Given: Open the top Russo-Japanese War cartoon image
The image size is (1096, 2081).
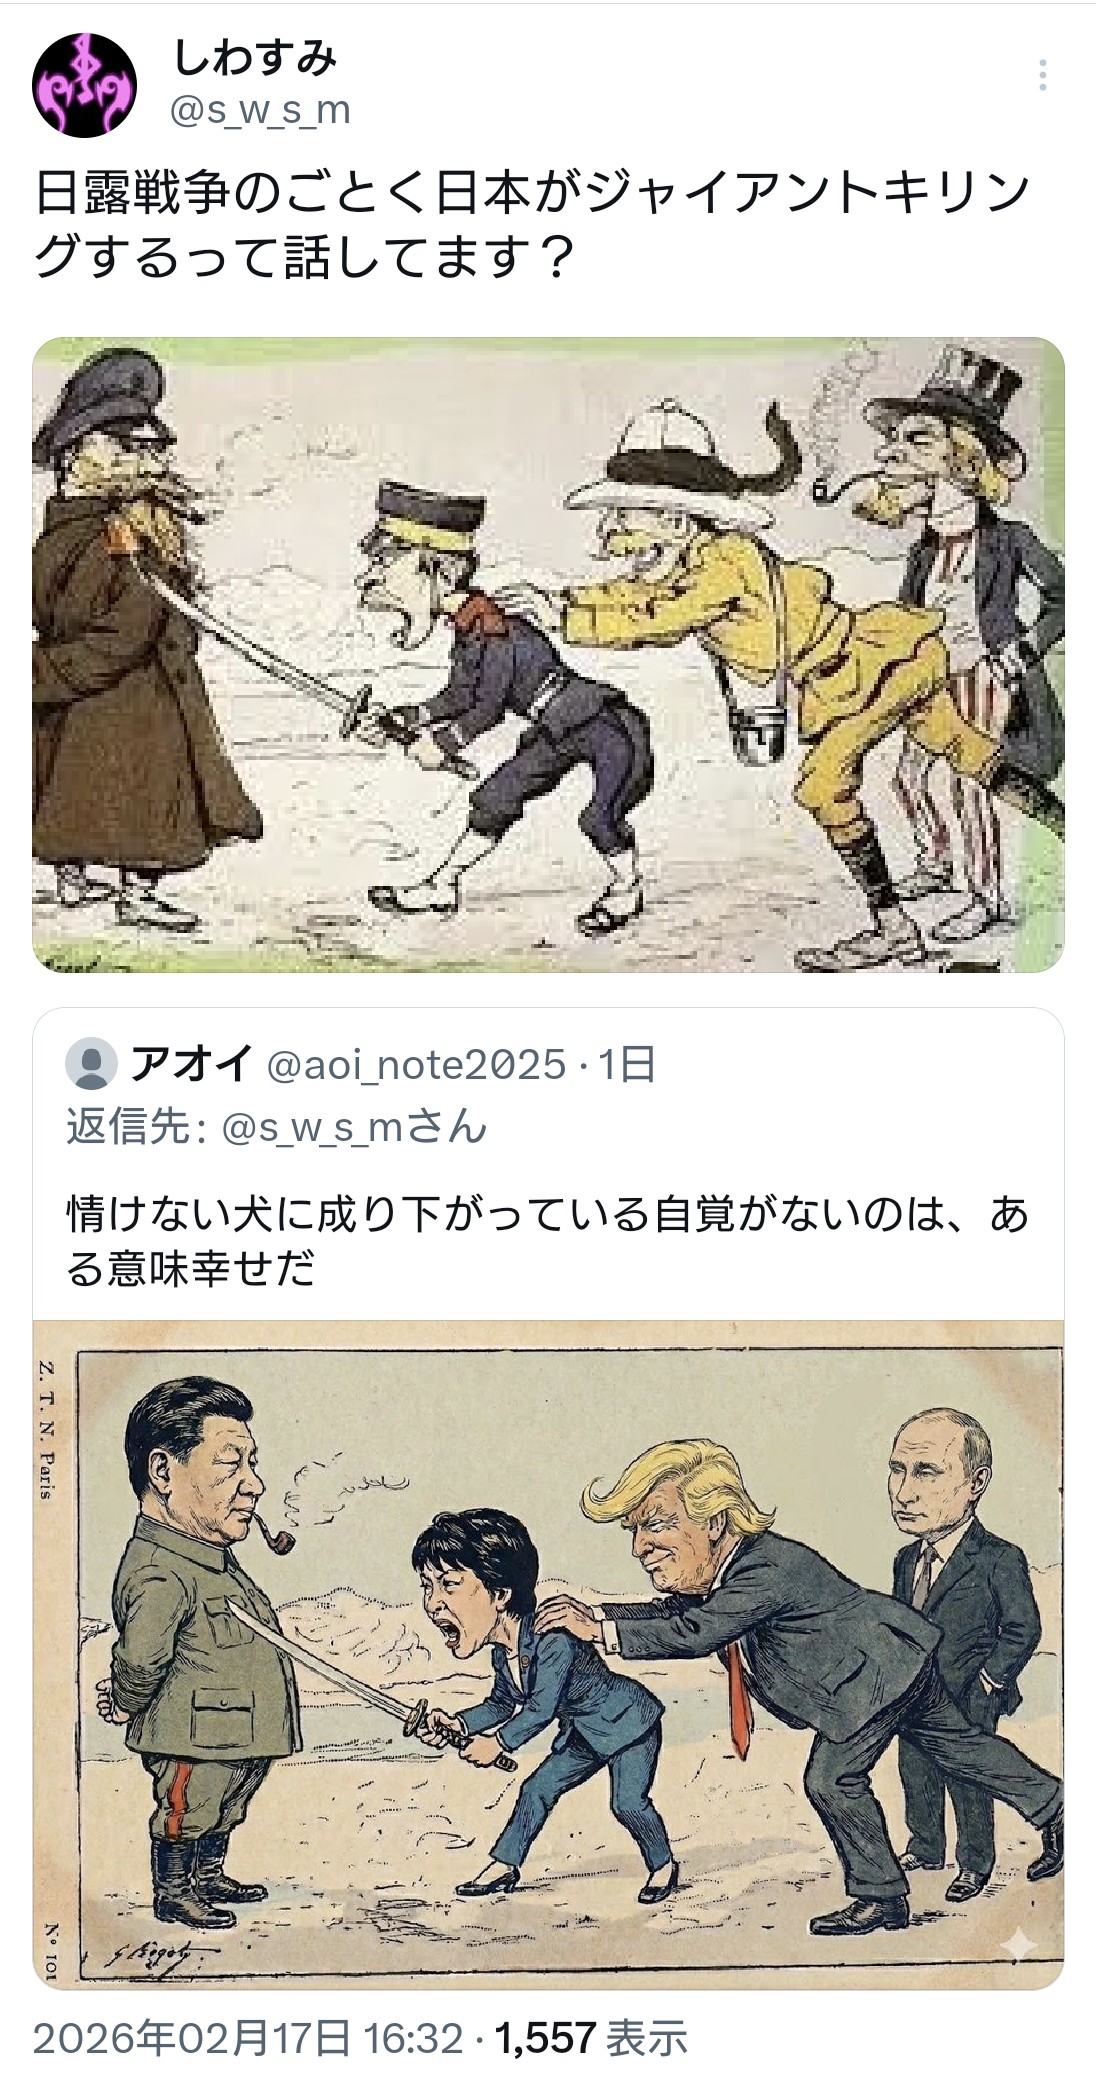Looking at the screenshot, I should click(548, 655).
